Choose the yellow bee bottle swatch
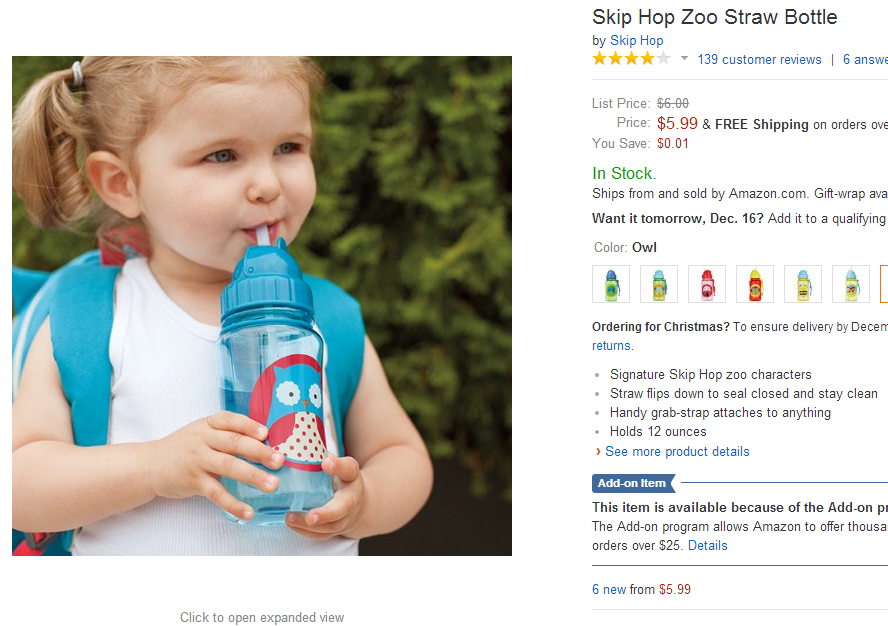 [x=803, y=284]
